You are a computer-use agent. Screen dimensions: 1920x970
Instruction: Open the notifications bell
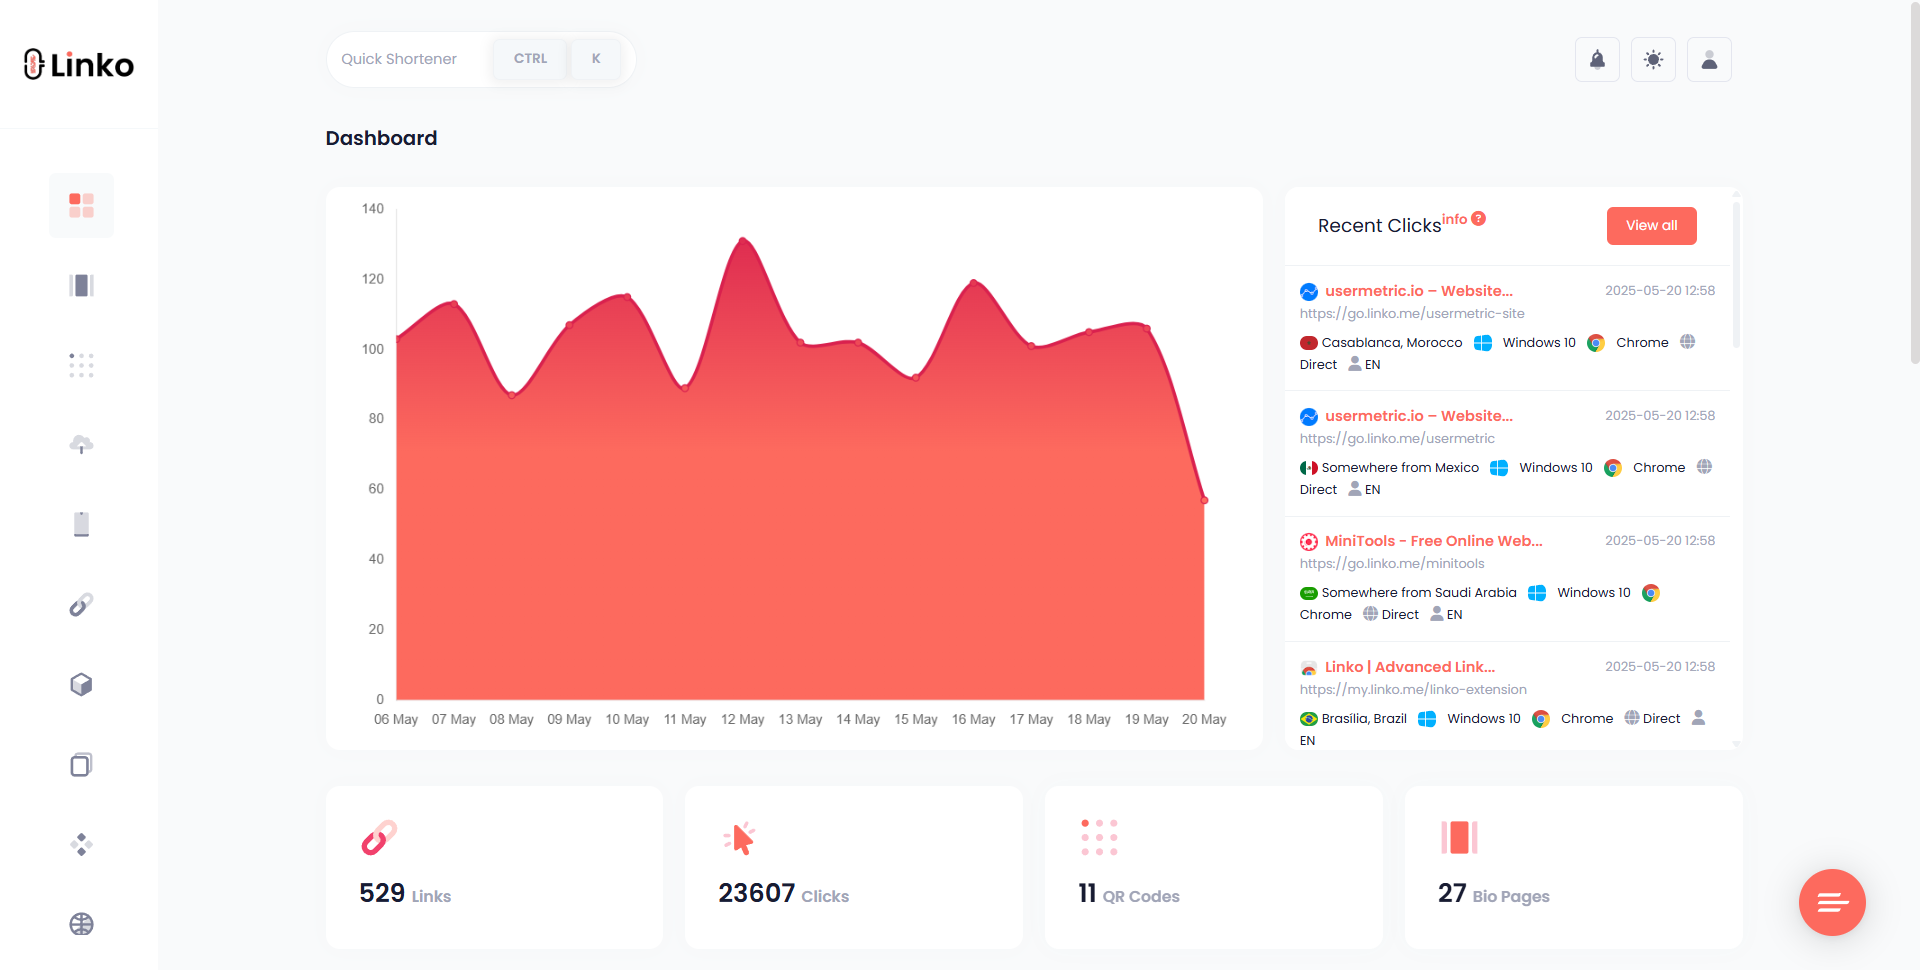pyautogui.click(x=1597, y=60)
